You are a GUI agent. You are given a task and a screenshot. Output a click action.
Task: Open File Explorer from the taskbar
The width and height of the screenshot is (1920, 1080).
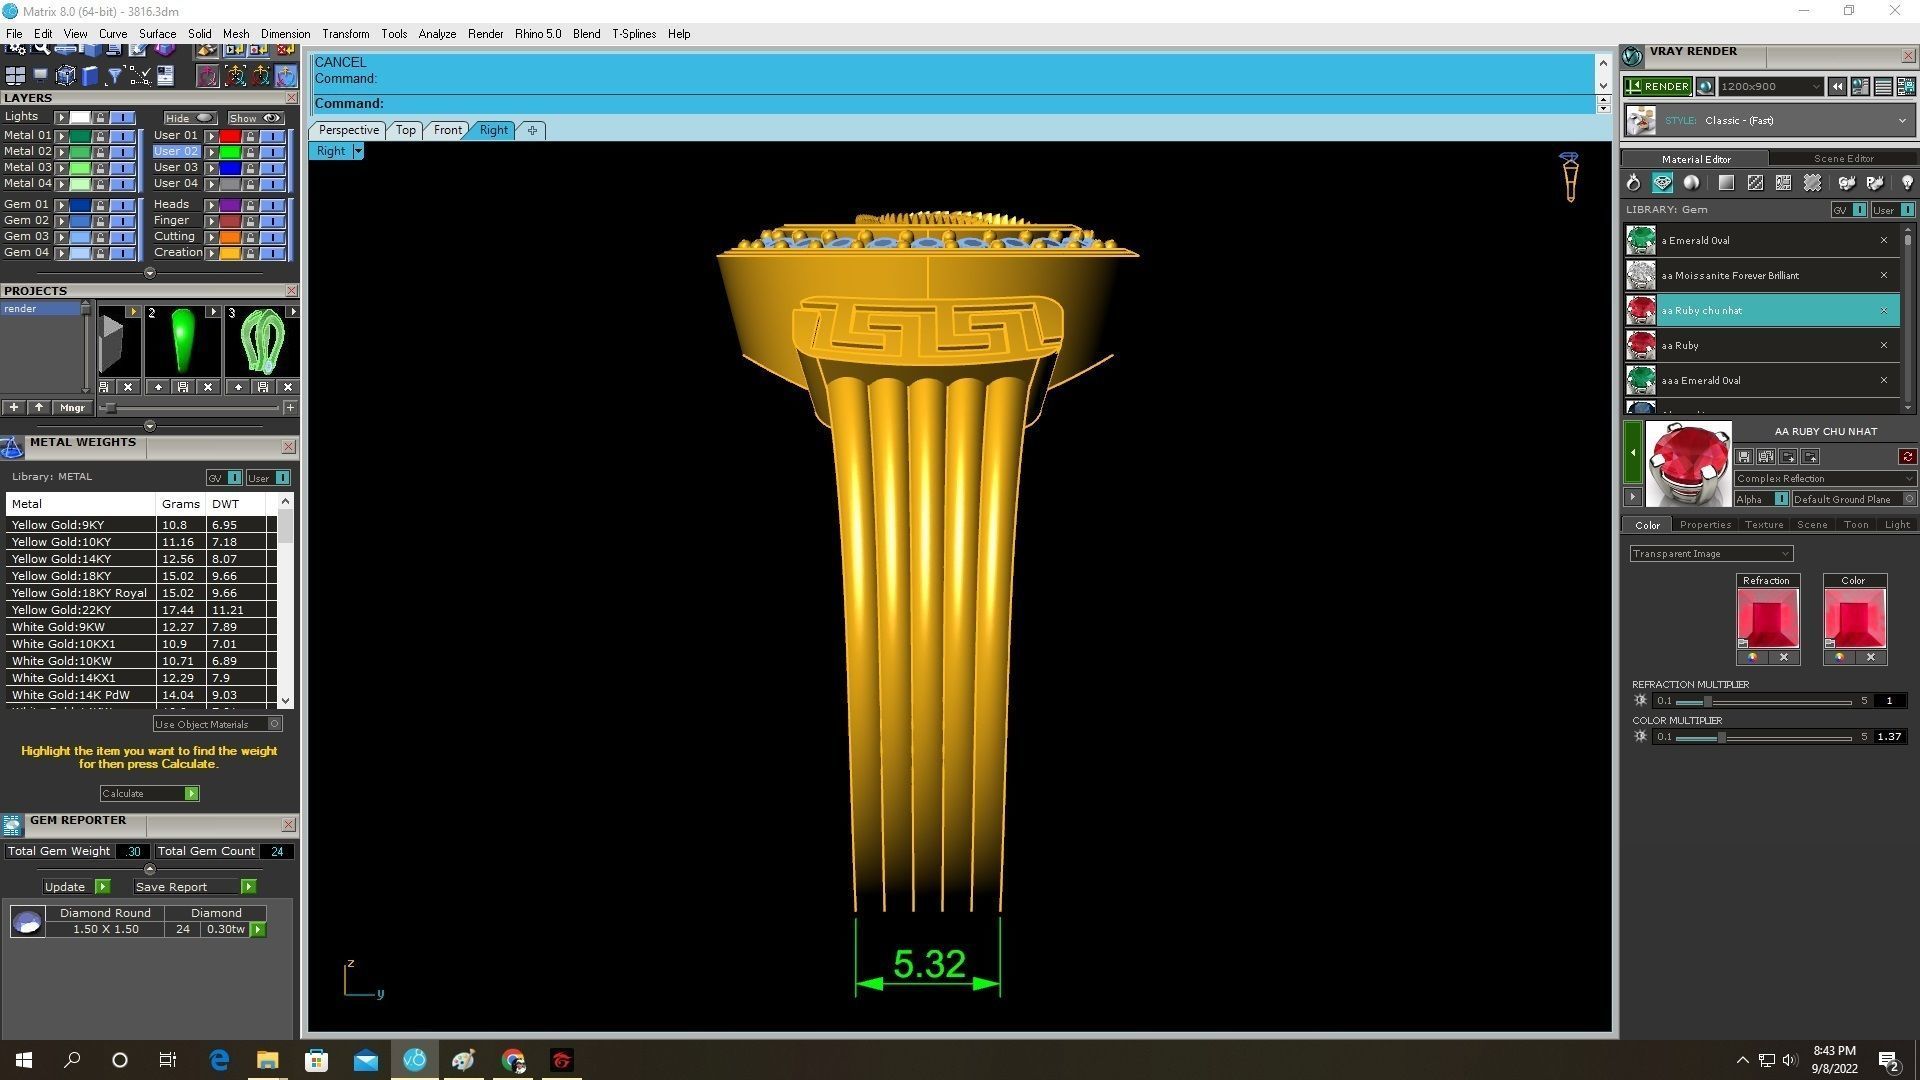pyautogui.click(x=267, y=1060)
